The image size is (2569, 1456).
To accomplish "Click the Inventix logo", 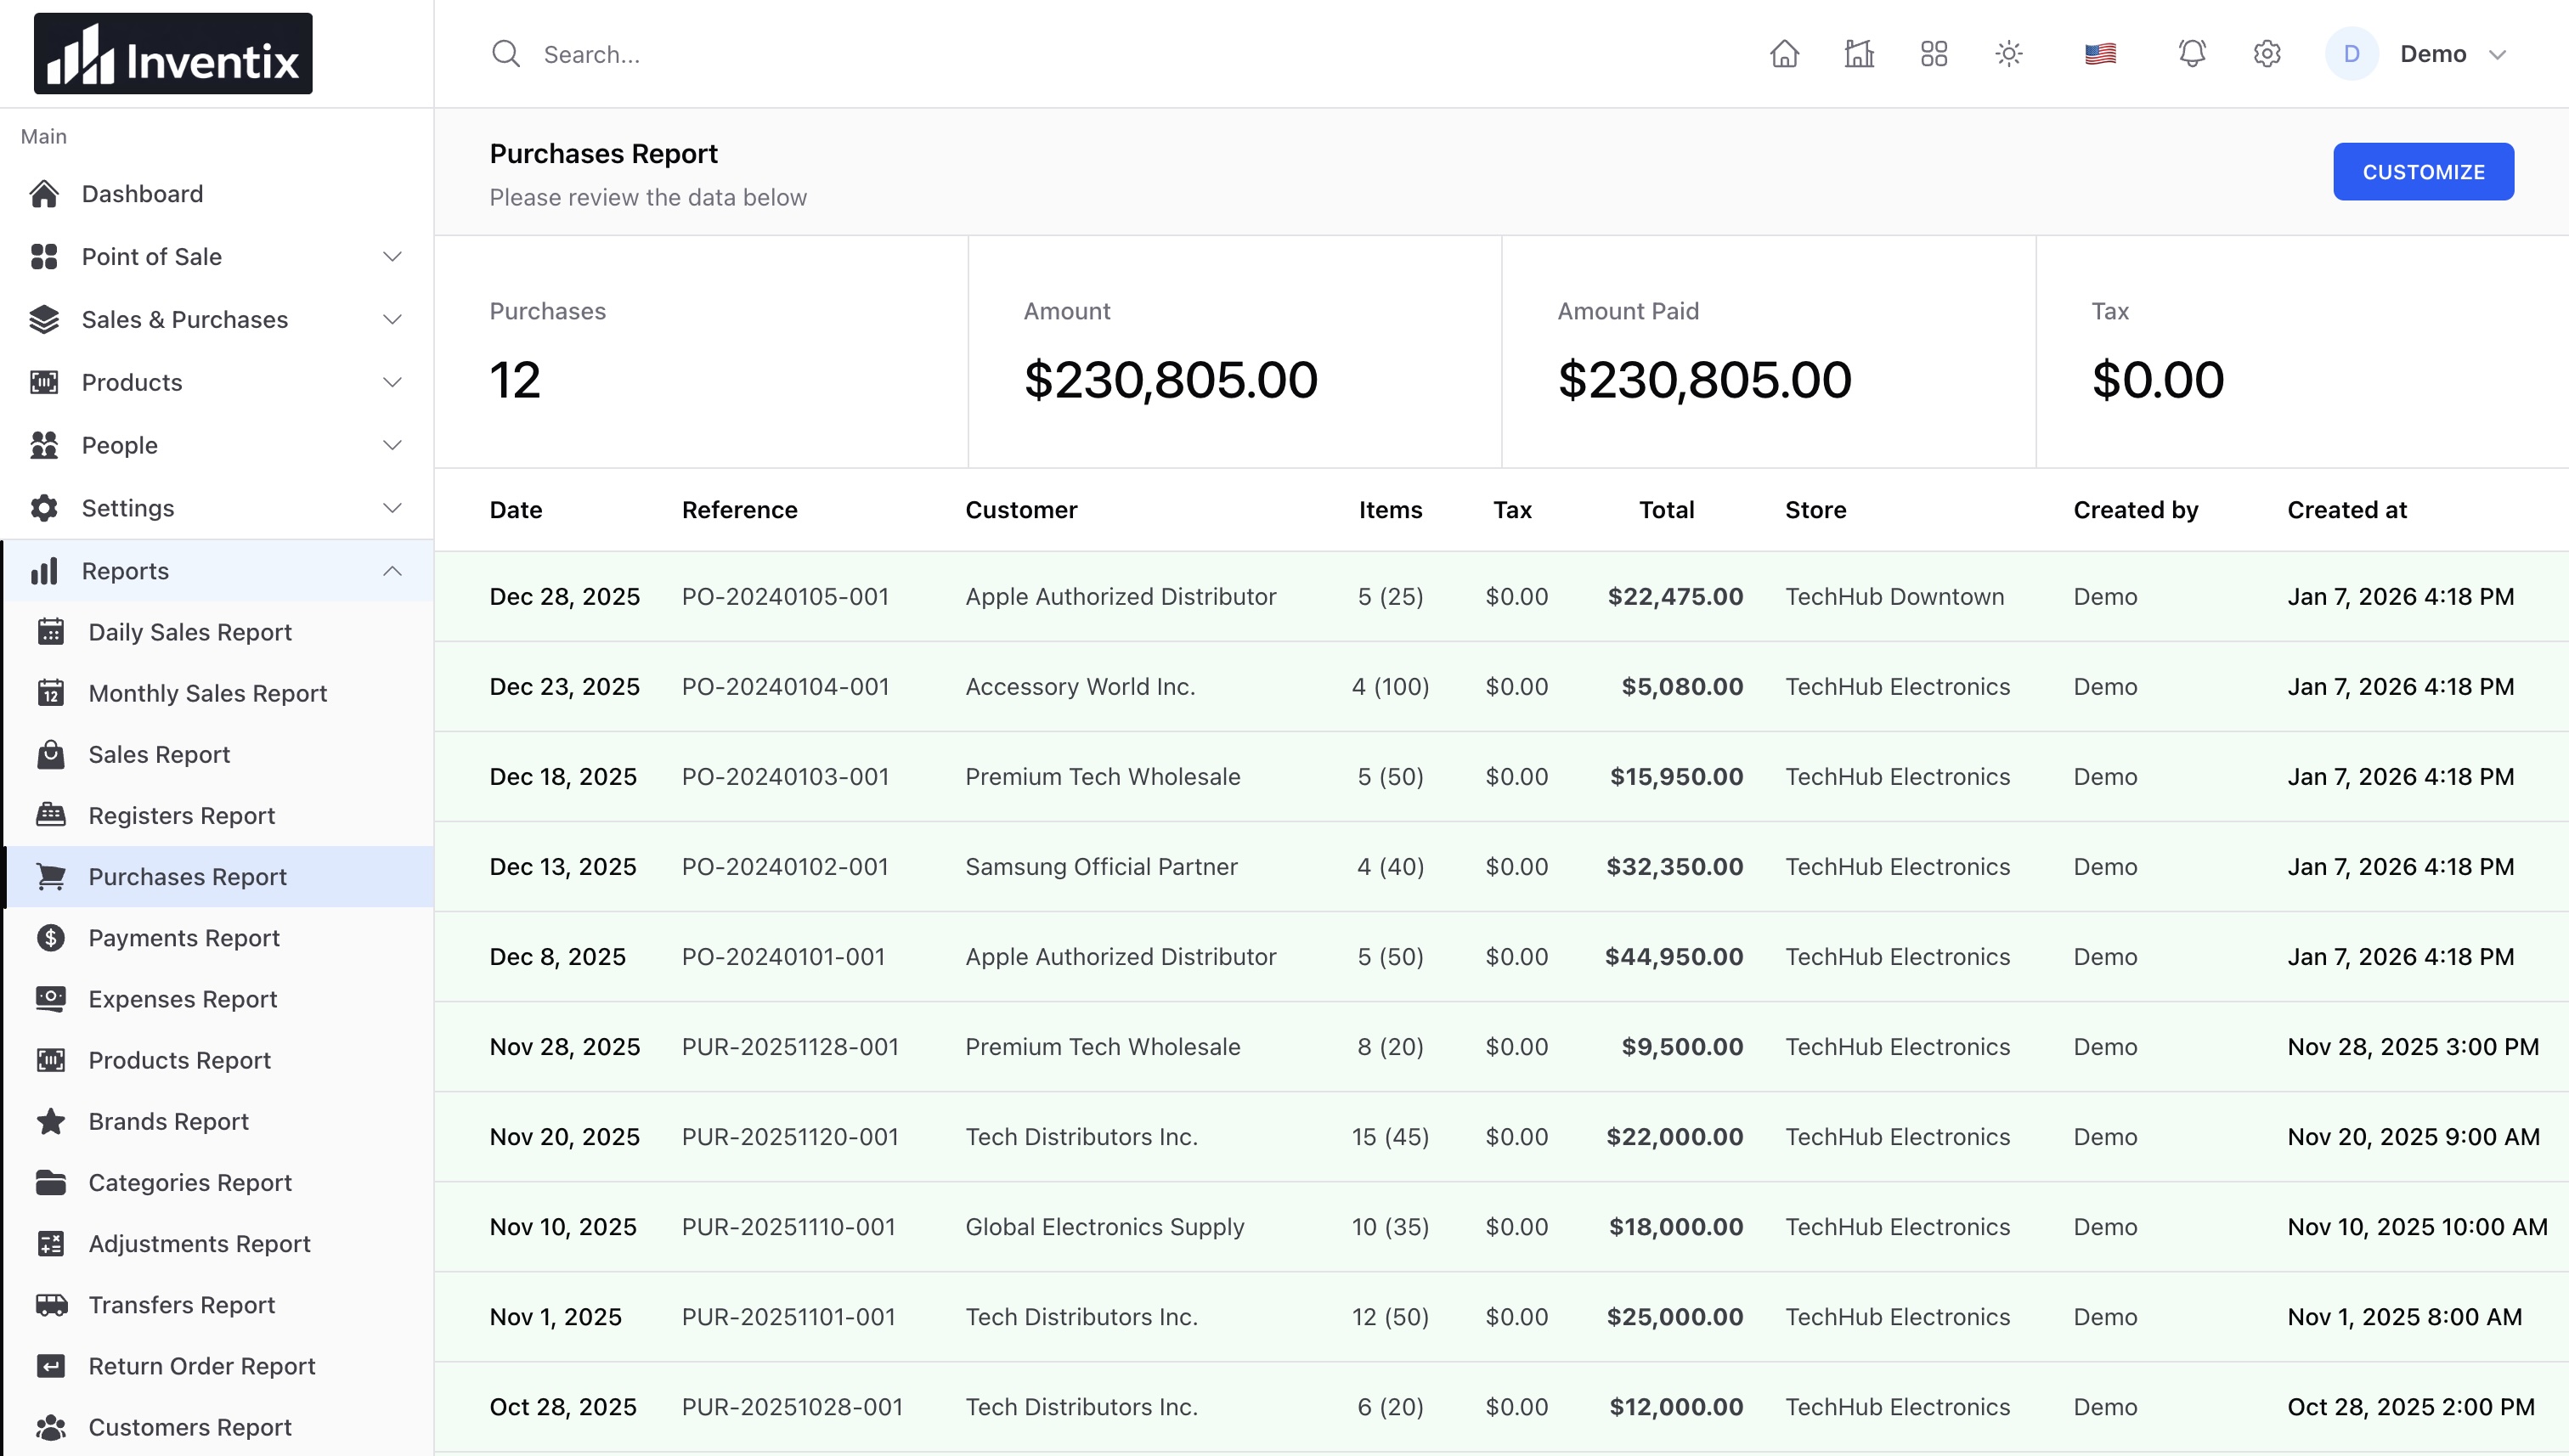I will 173,54.
